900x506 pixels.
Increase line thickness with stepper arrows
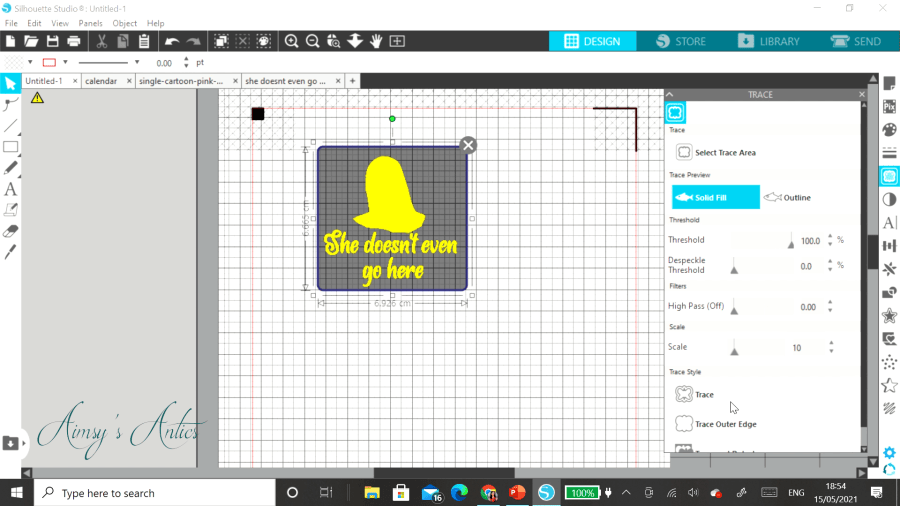[x=186, y=59]
